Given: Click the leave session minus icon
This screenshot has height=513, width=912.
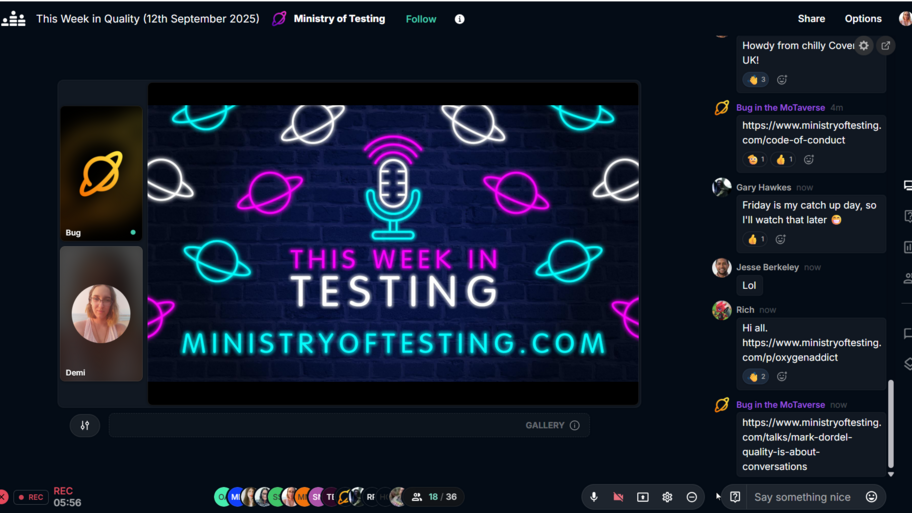Looking at the screenshot, I should point(691,497).
